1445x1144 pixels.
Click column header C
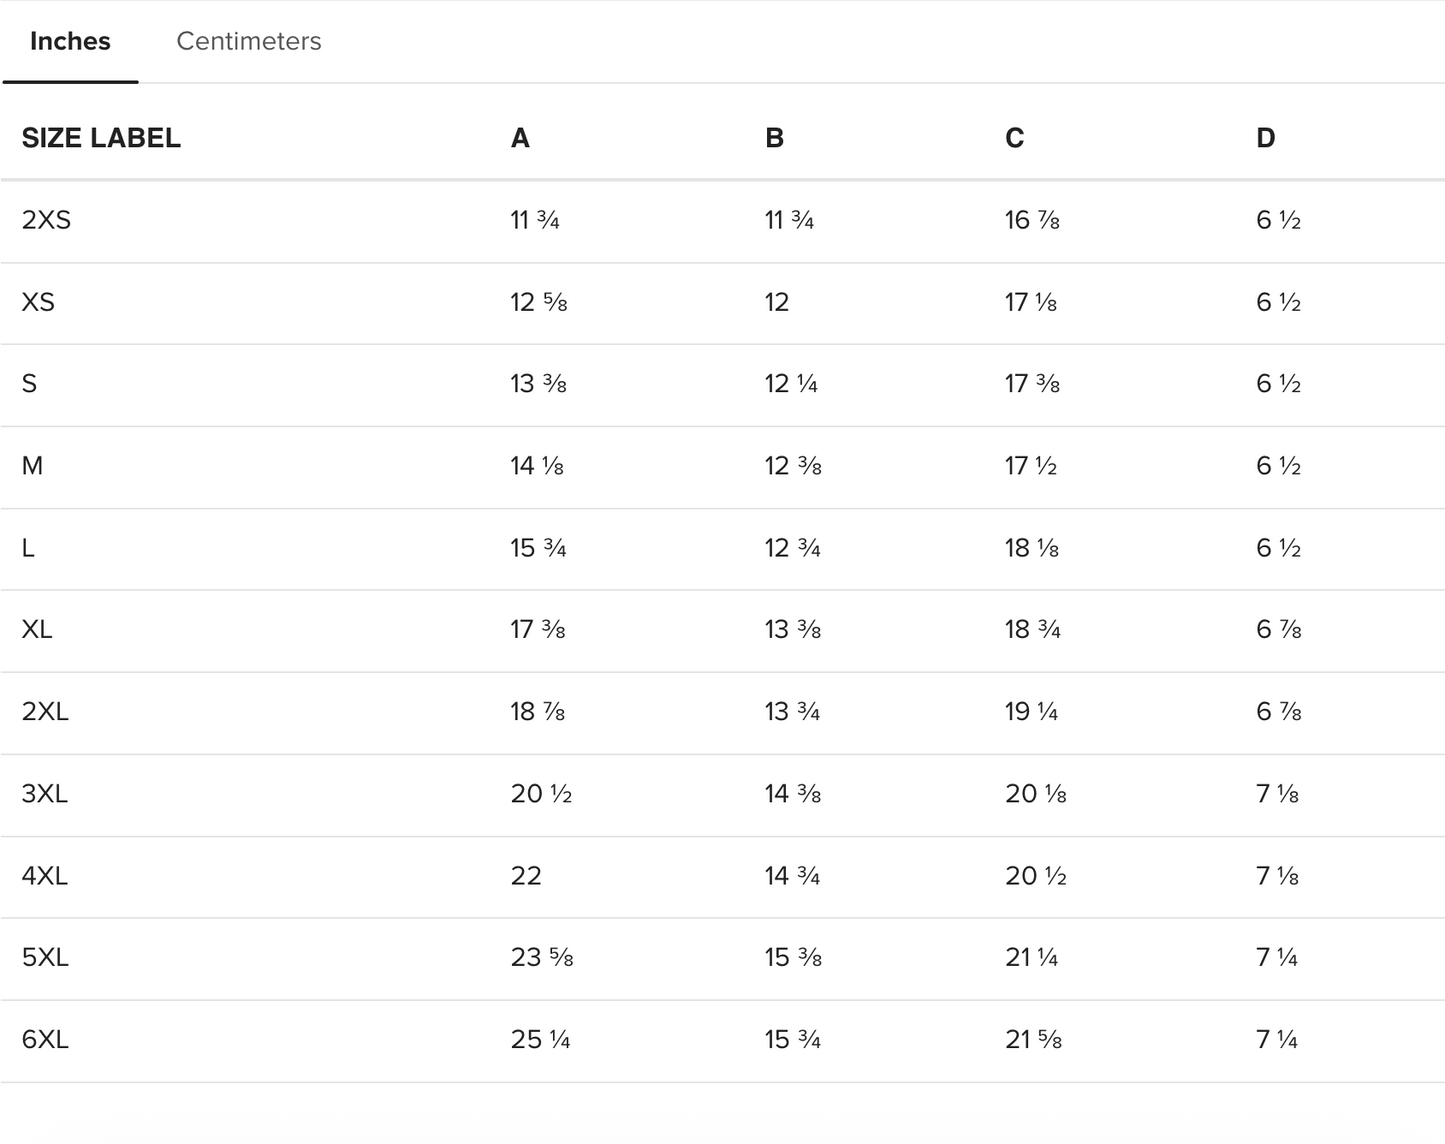point(1014,138)
